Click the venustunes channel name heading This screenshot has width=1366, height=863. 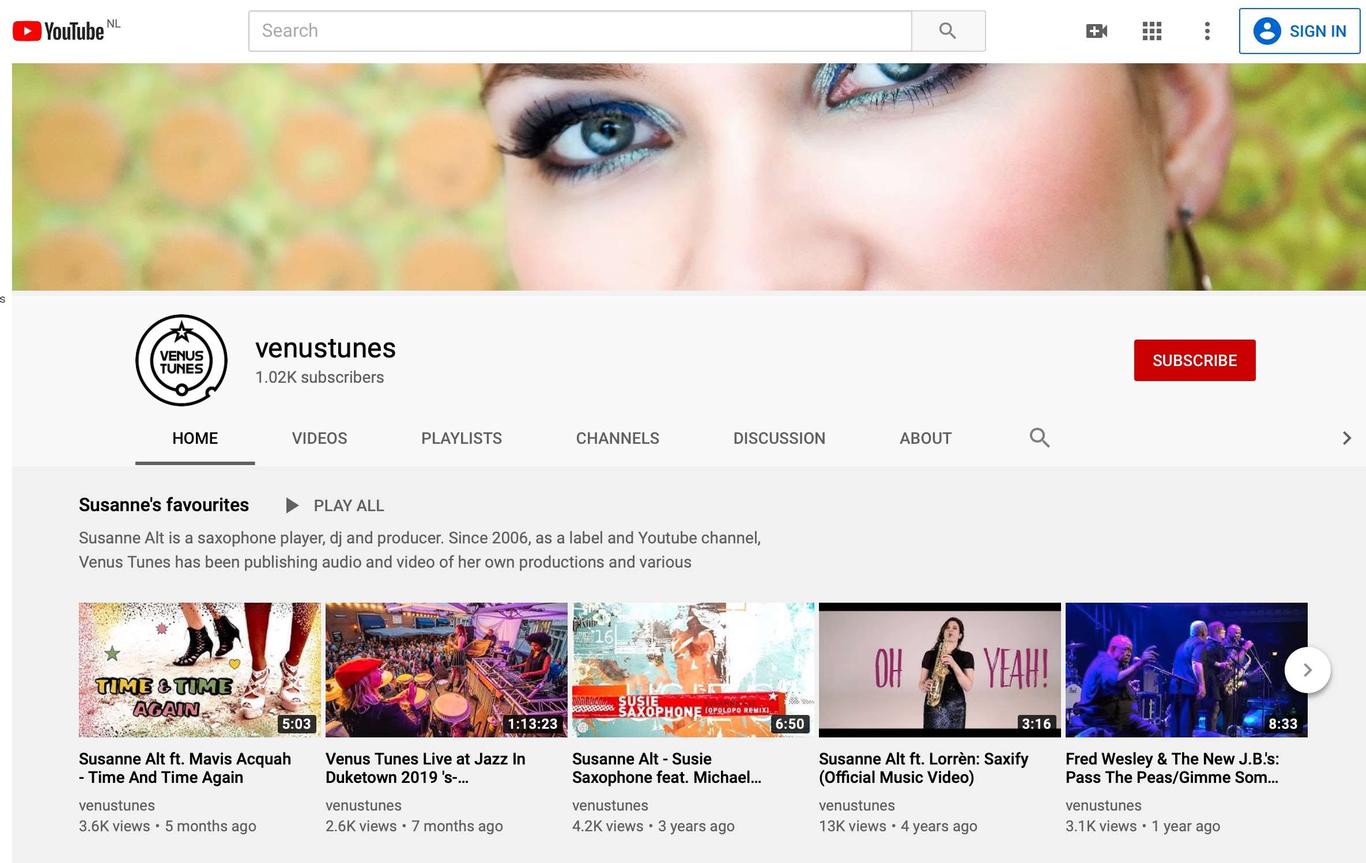325,348
